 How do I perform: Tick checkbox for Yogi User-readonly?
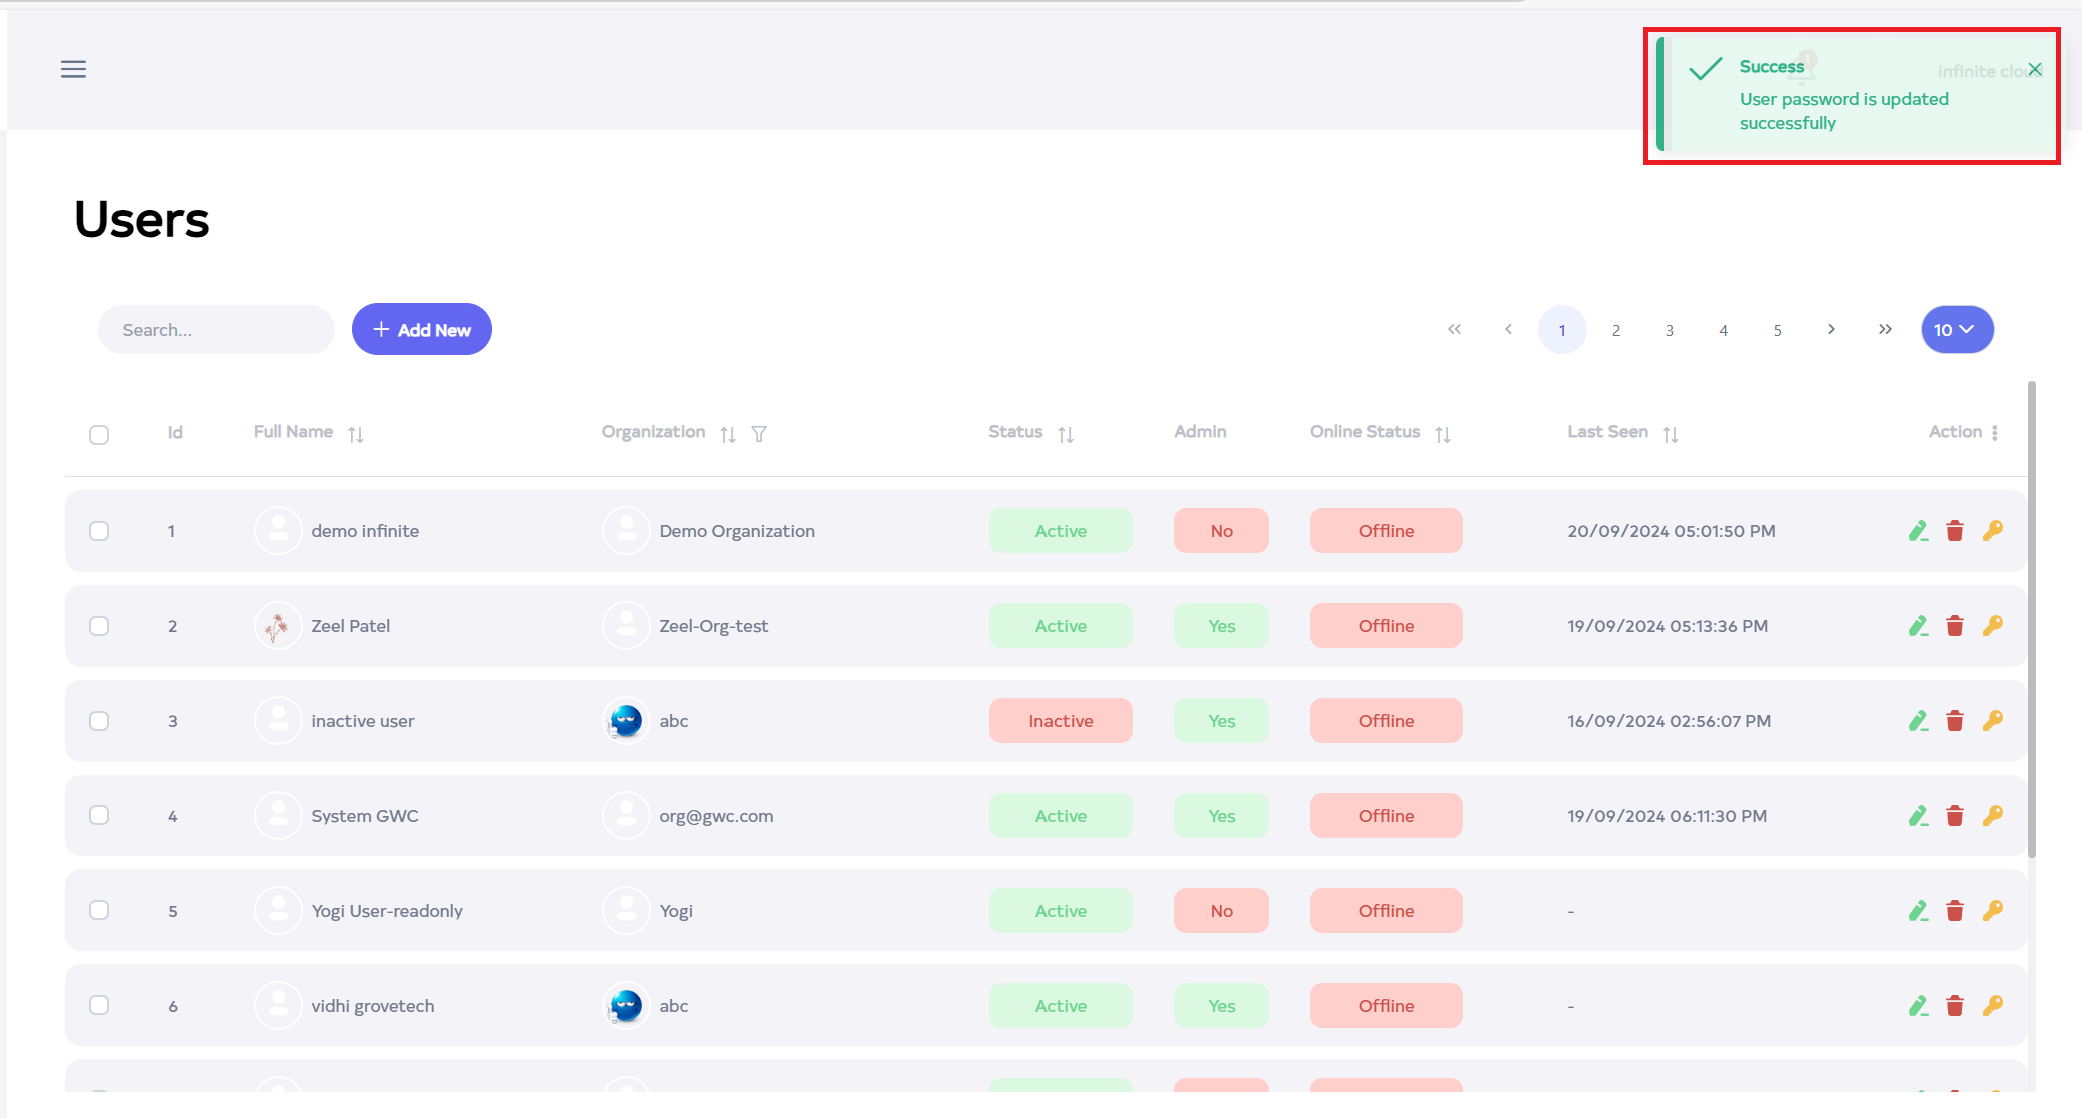coord(99,911)
